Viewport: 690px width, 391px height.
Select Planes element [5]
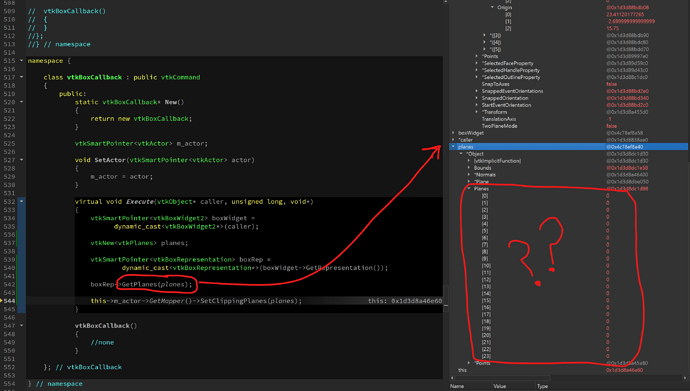tap(569, 231)
